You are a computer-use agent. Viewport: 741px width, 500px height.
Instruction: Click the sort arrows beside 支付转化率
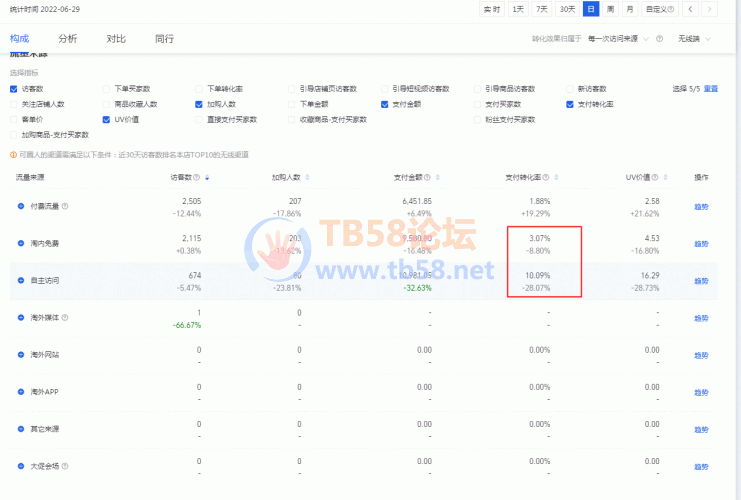coord(556,178)
